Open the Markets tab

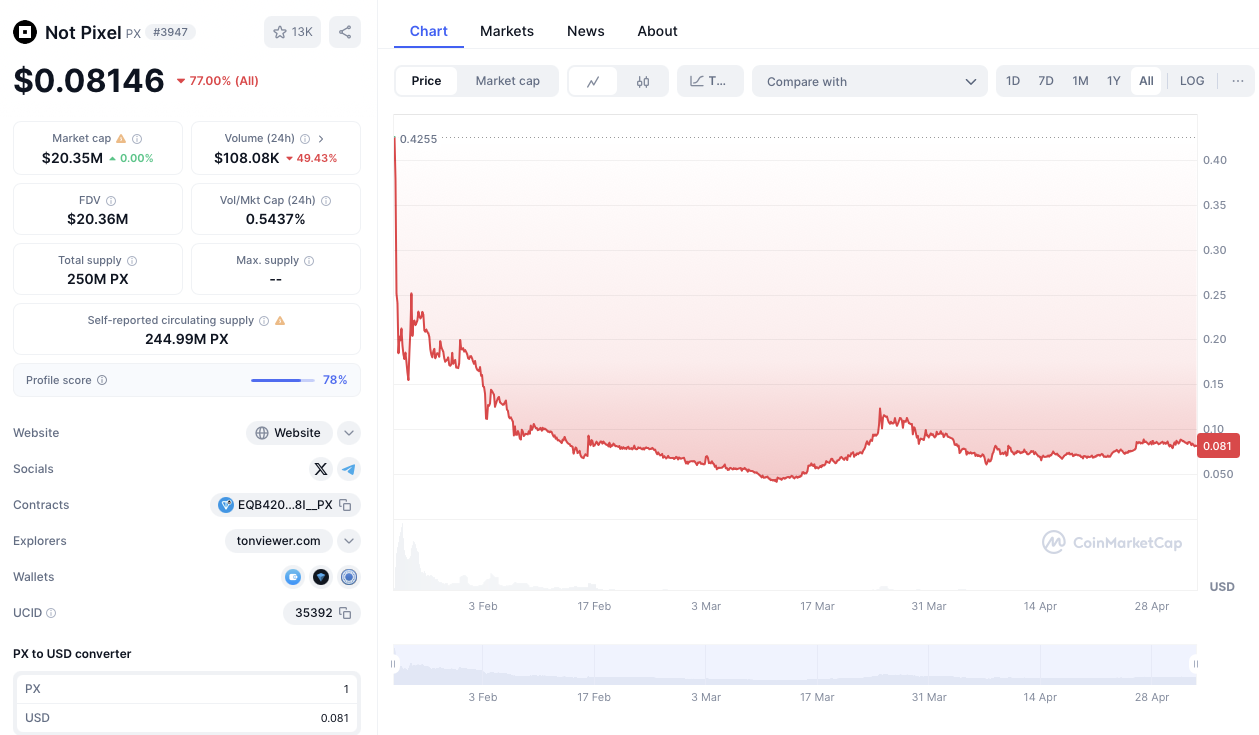point(507,31)
